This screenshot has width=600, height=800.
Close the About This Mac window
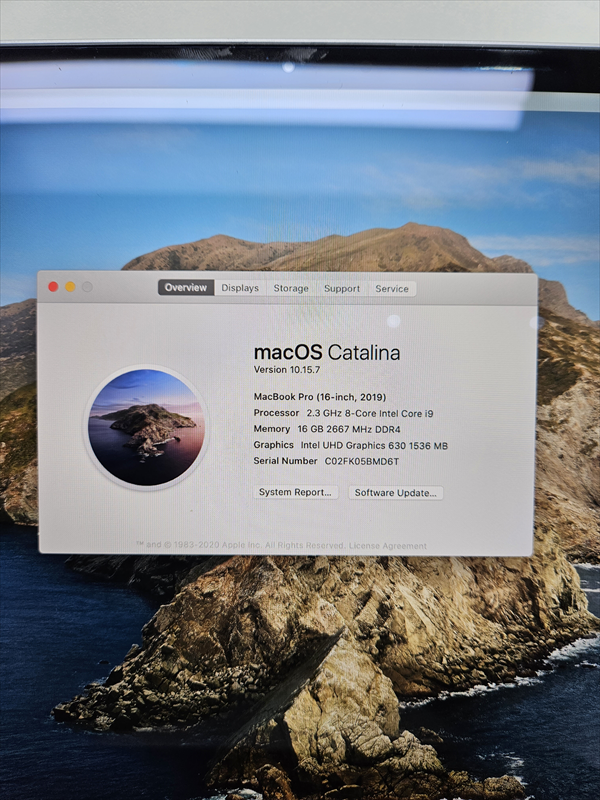[x=53, y=287]
